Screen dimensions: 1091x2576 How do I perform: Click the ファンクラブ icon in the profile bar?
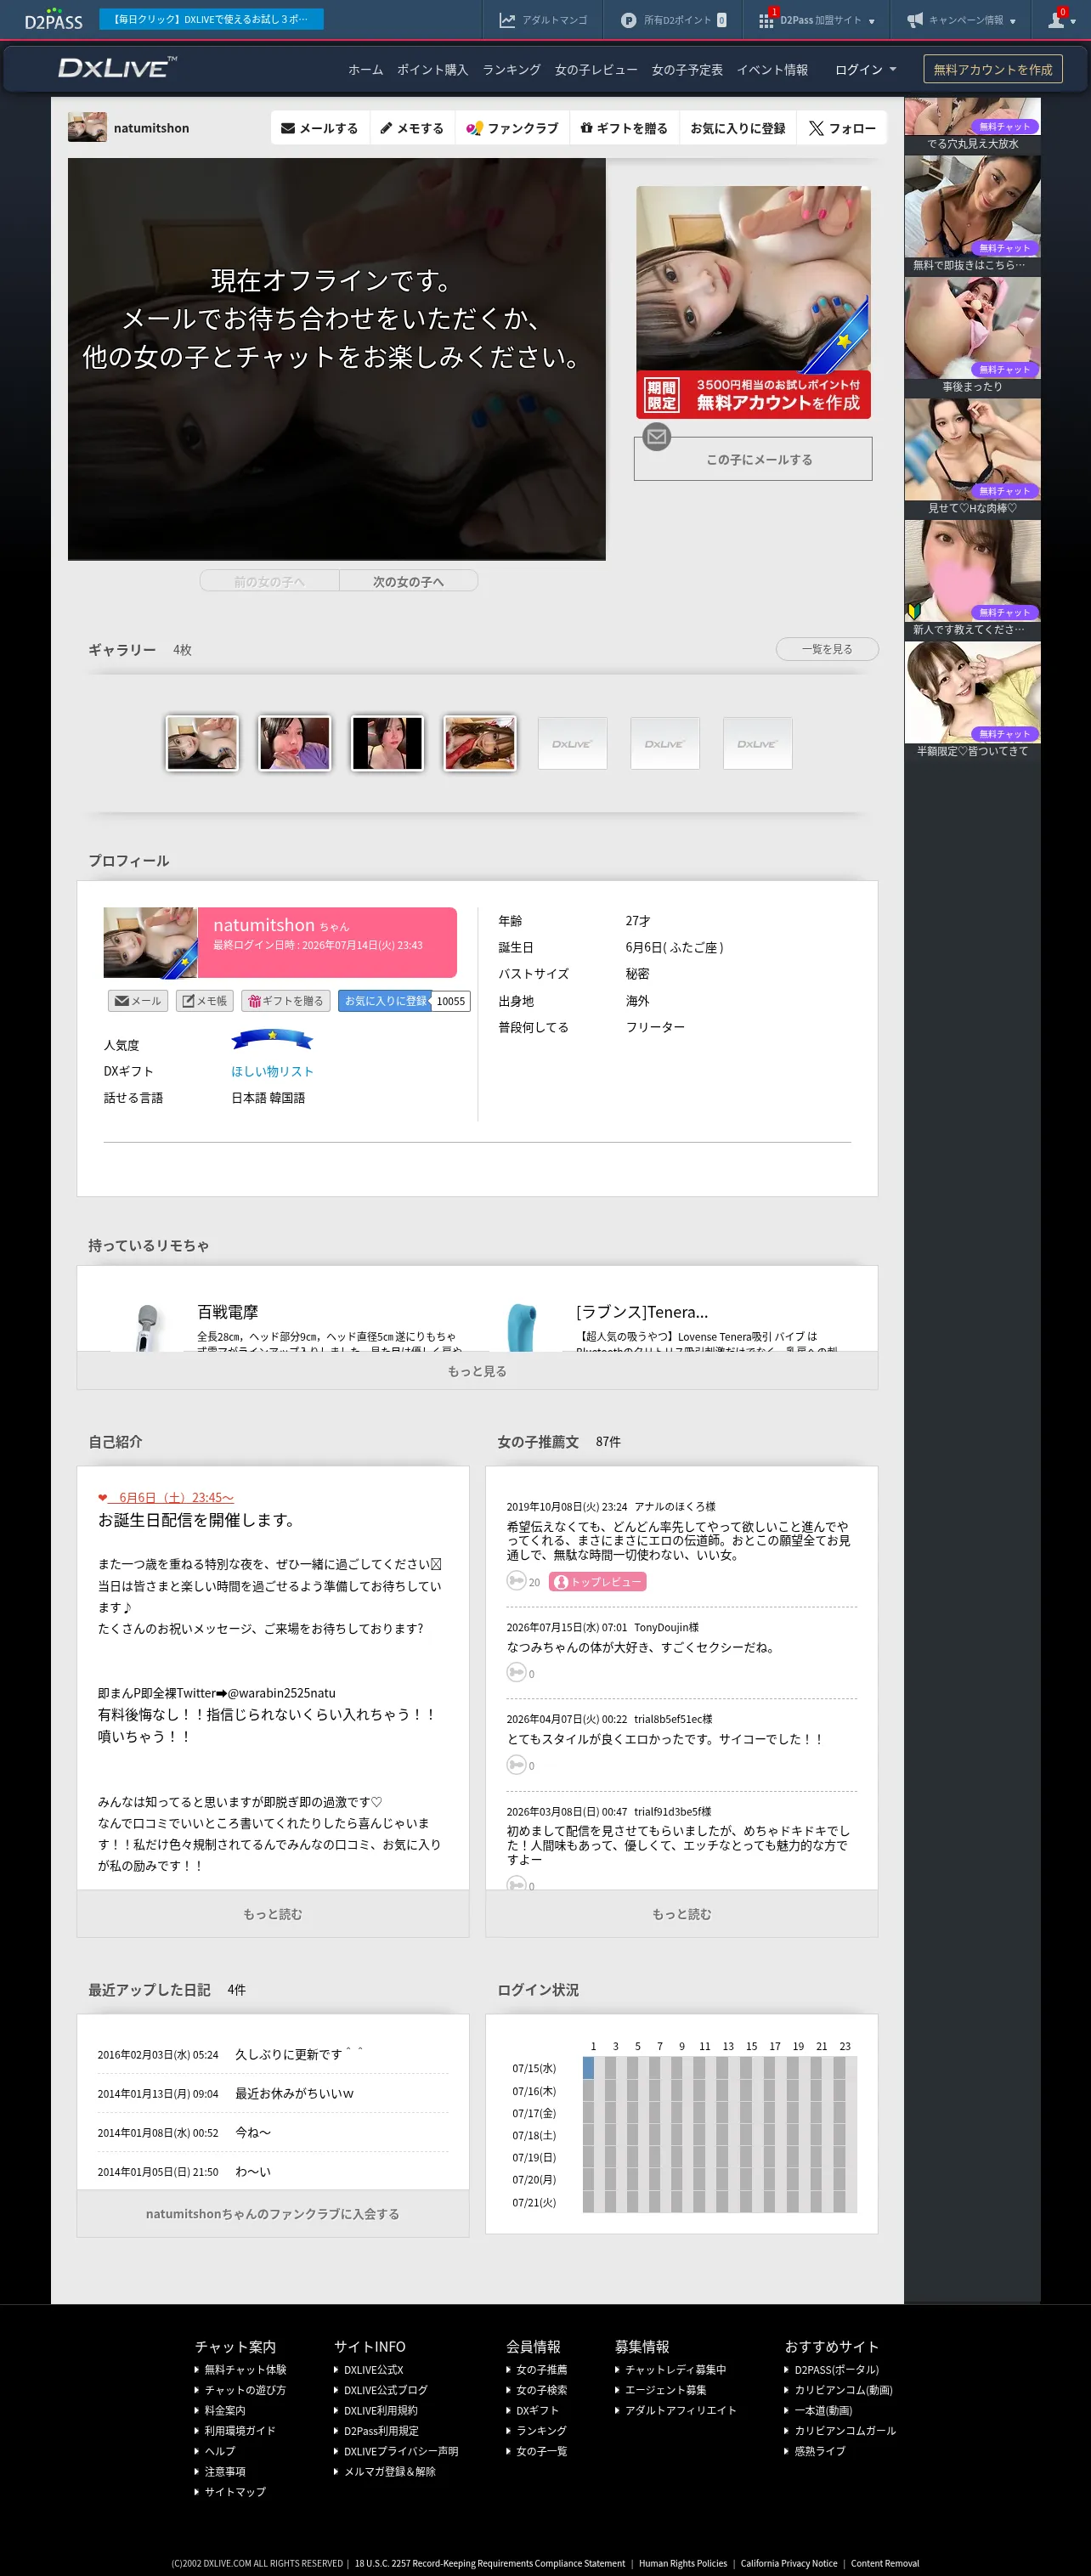click(474, 128)
